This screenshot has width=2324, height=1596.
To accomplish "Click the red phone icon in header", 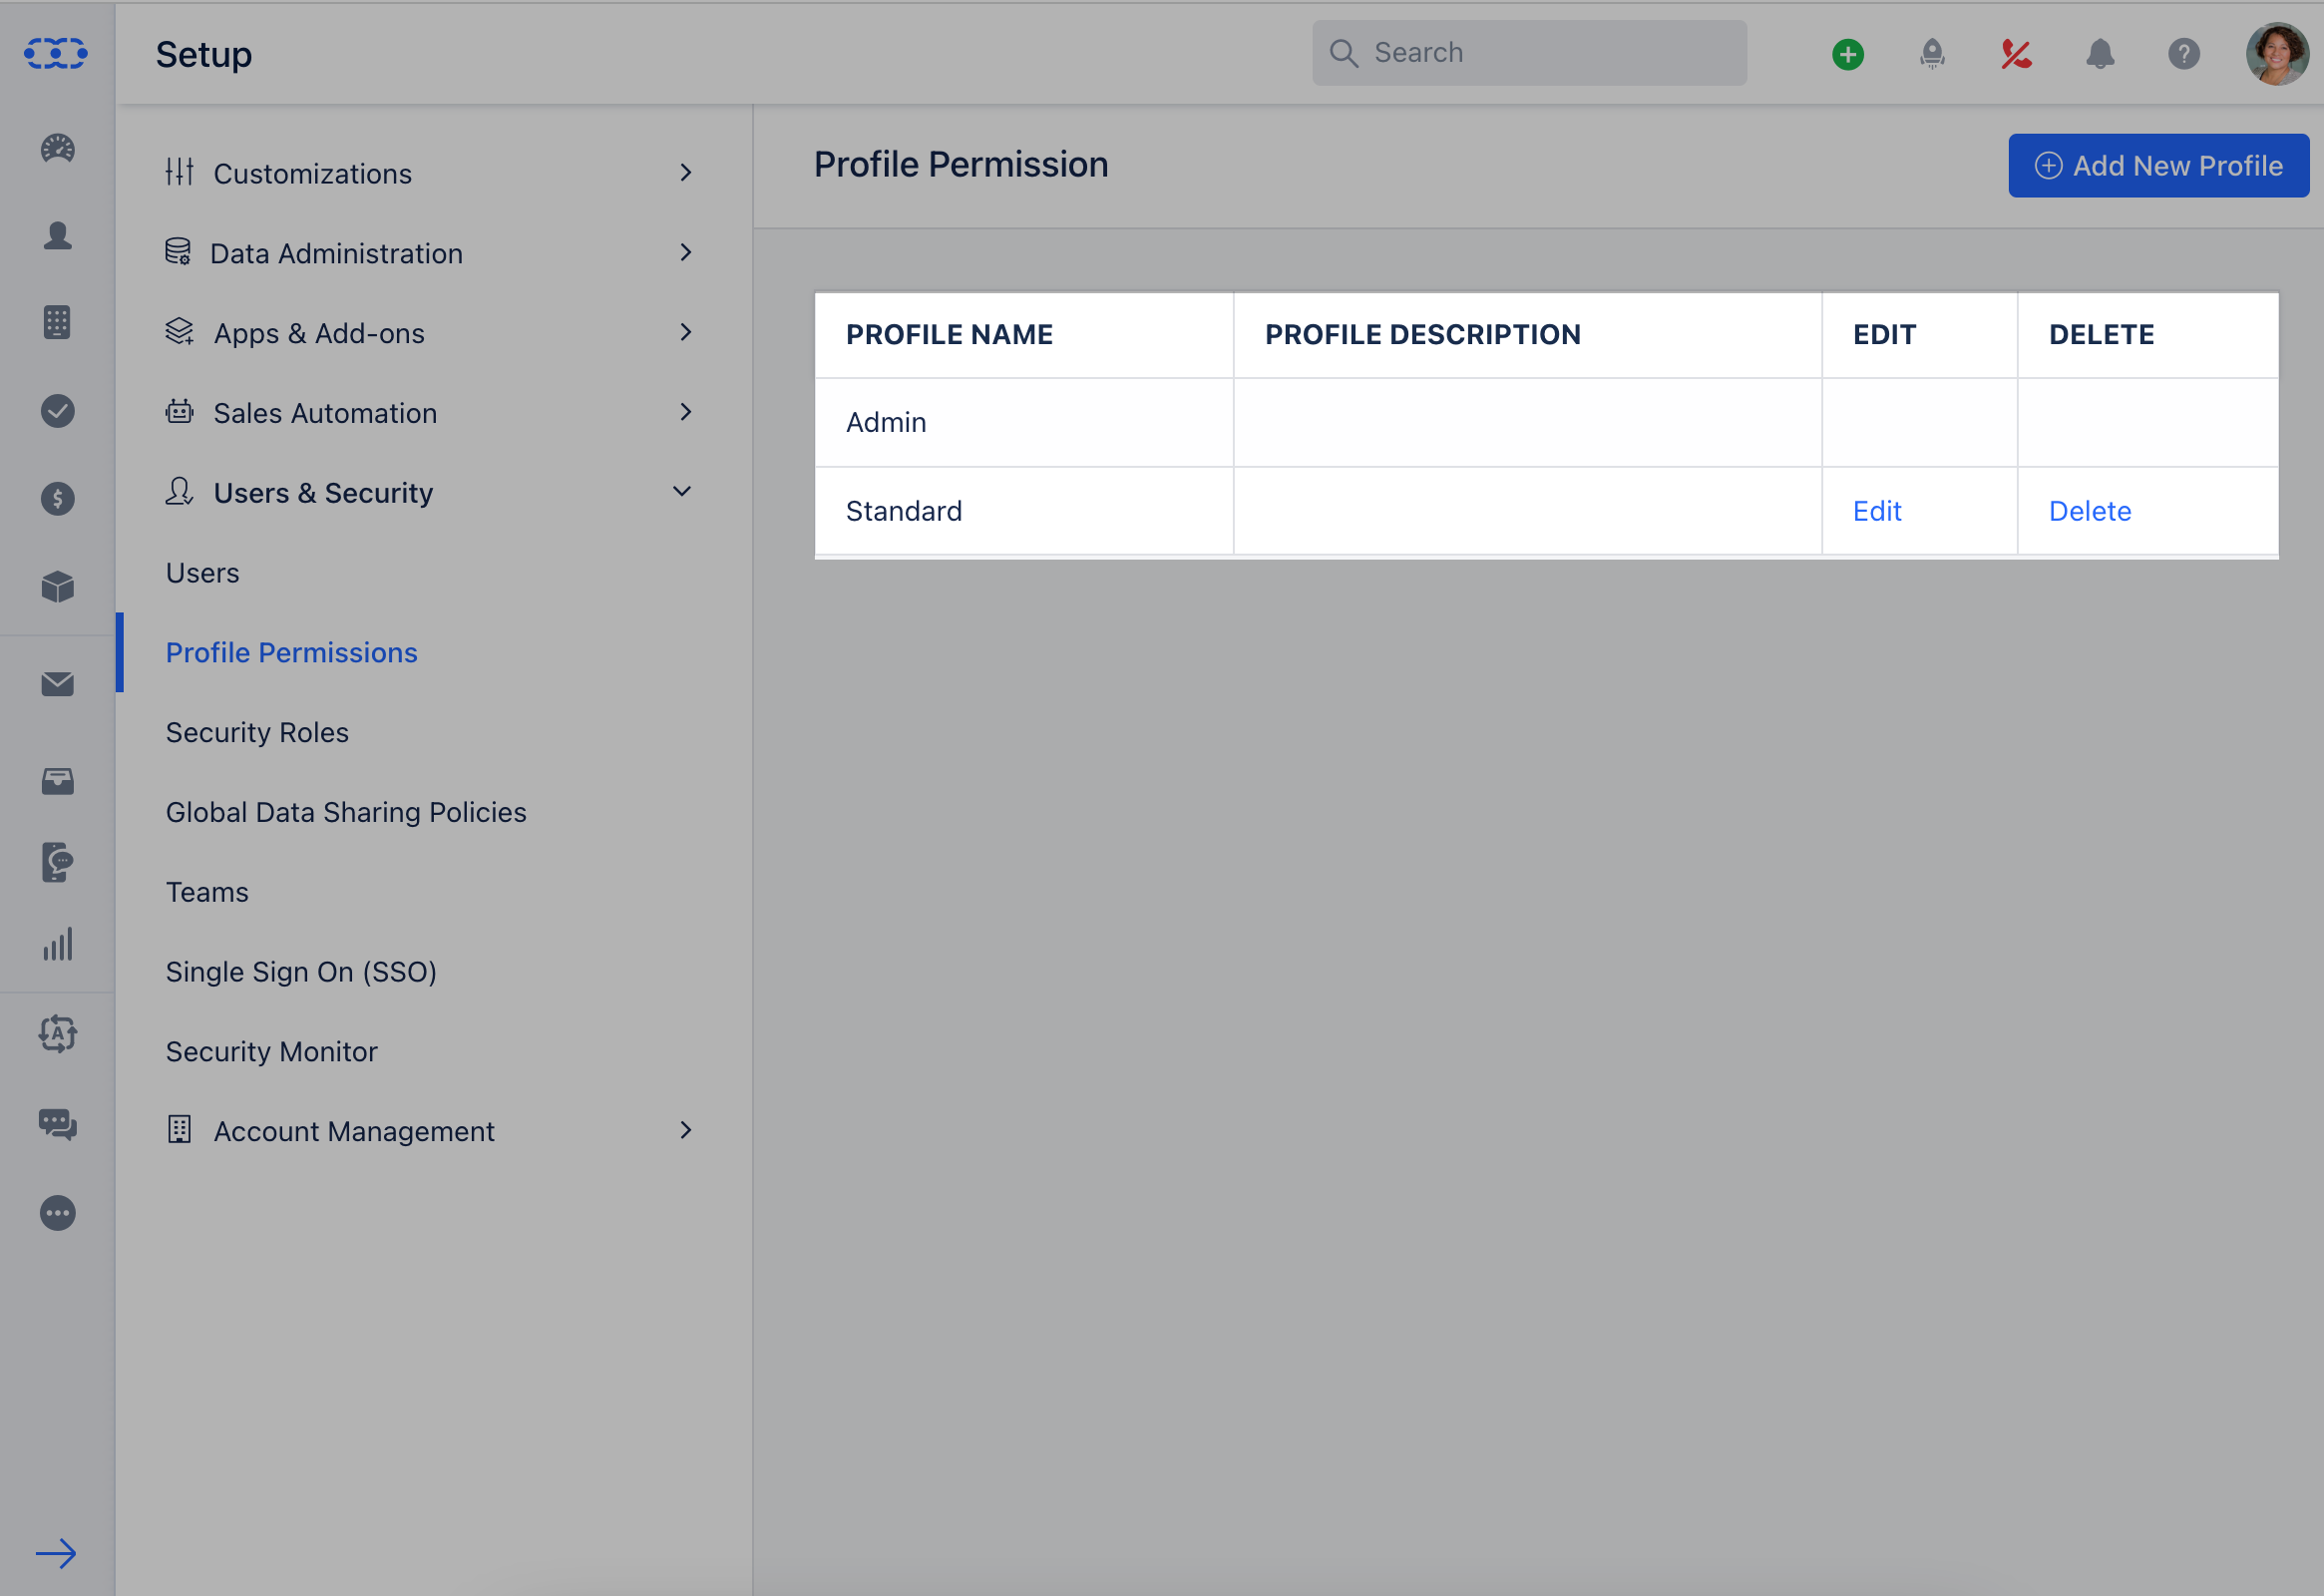I will tap(2016, 54).
